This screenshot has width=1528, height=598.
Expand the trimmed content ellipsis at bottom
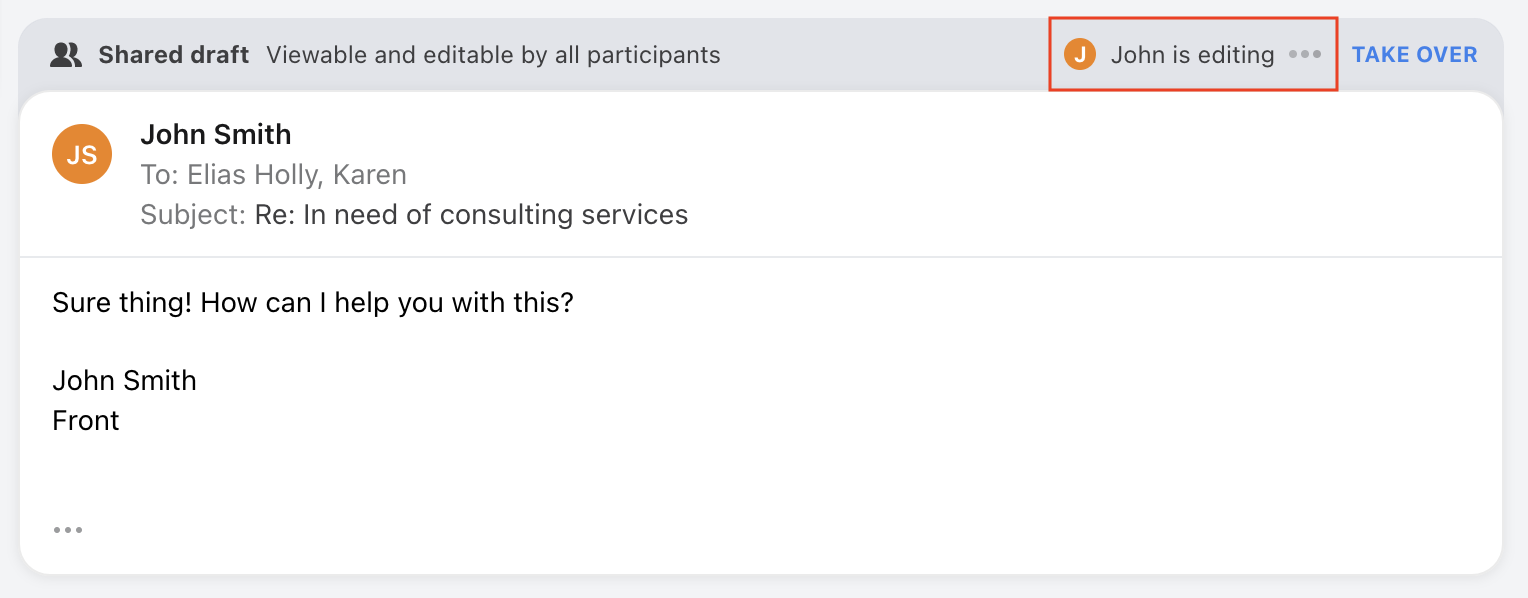coord(68,530)
